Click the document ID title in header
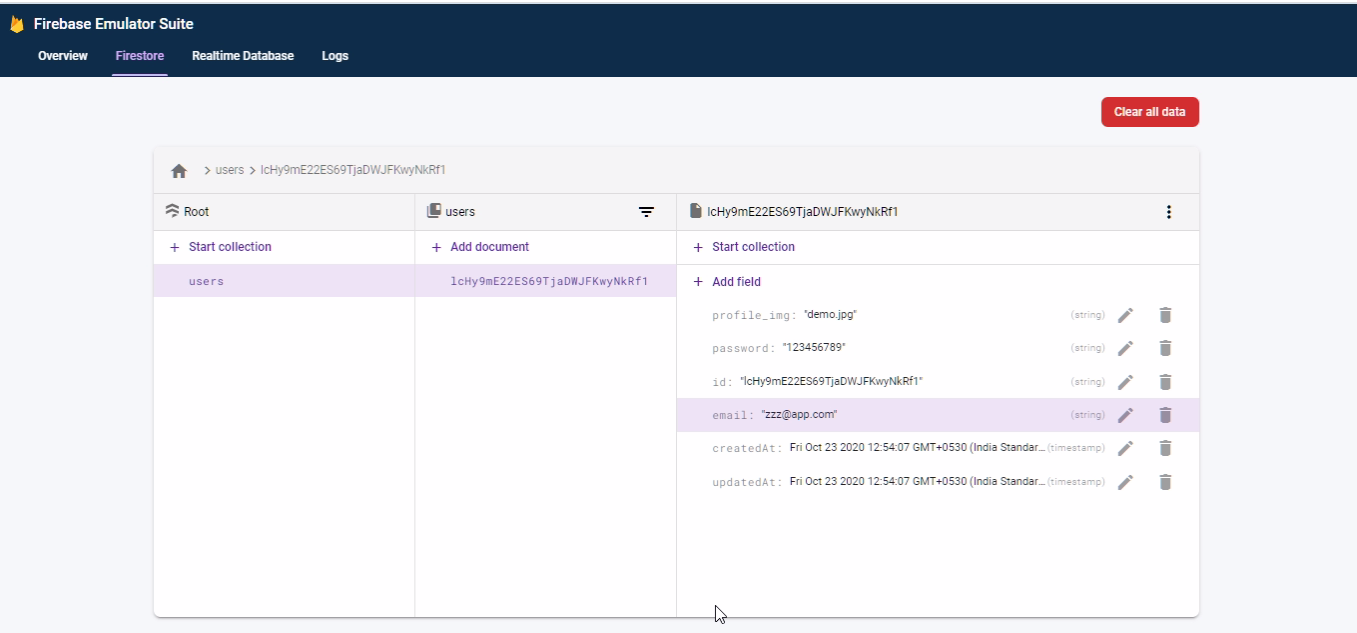The image size is (1357, 633). (803, 212)
